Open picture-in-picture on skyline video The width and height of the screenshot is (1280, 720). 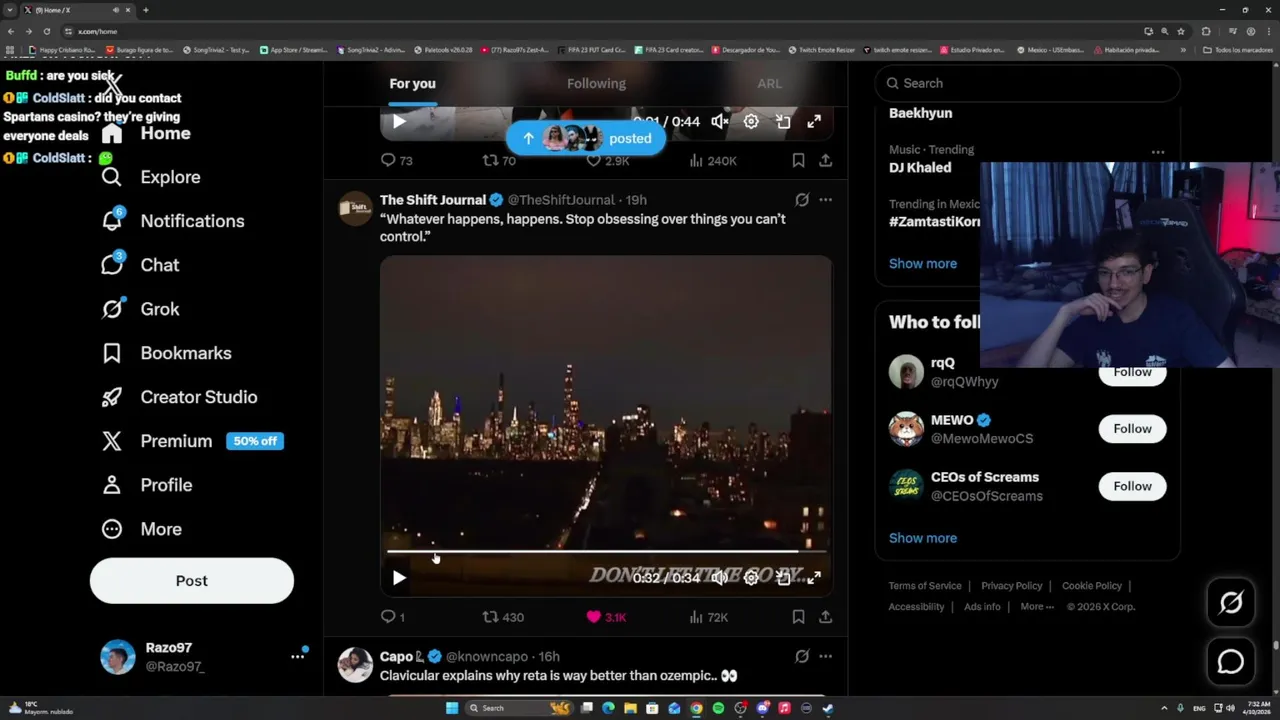783,578
